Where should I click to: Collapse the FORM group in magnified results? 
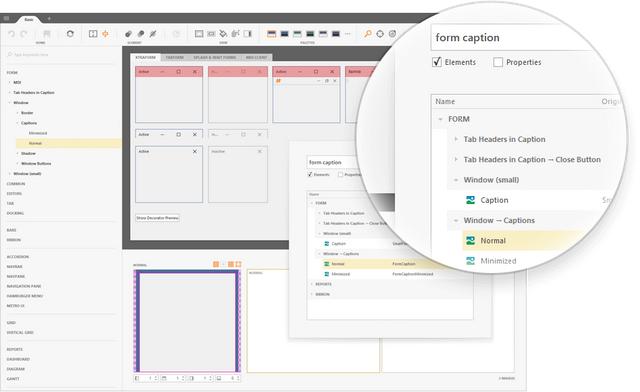(x=440, y=119)
